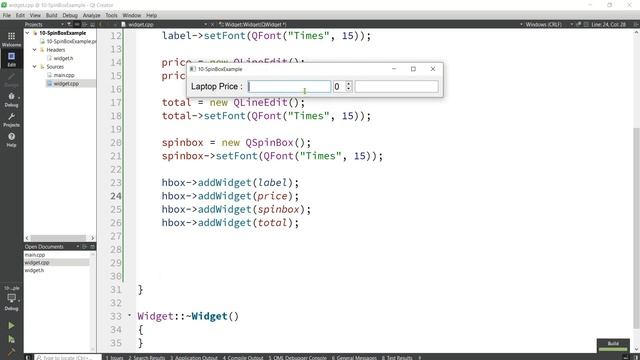The width and height of the screenshot is (640, 360).
Task: Increase the spinbox value in 10-SpinBoxExample
Action: [349, 84]
